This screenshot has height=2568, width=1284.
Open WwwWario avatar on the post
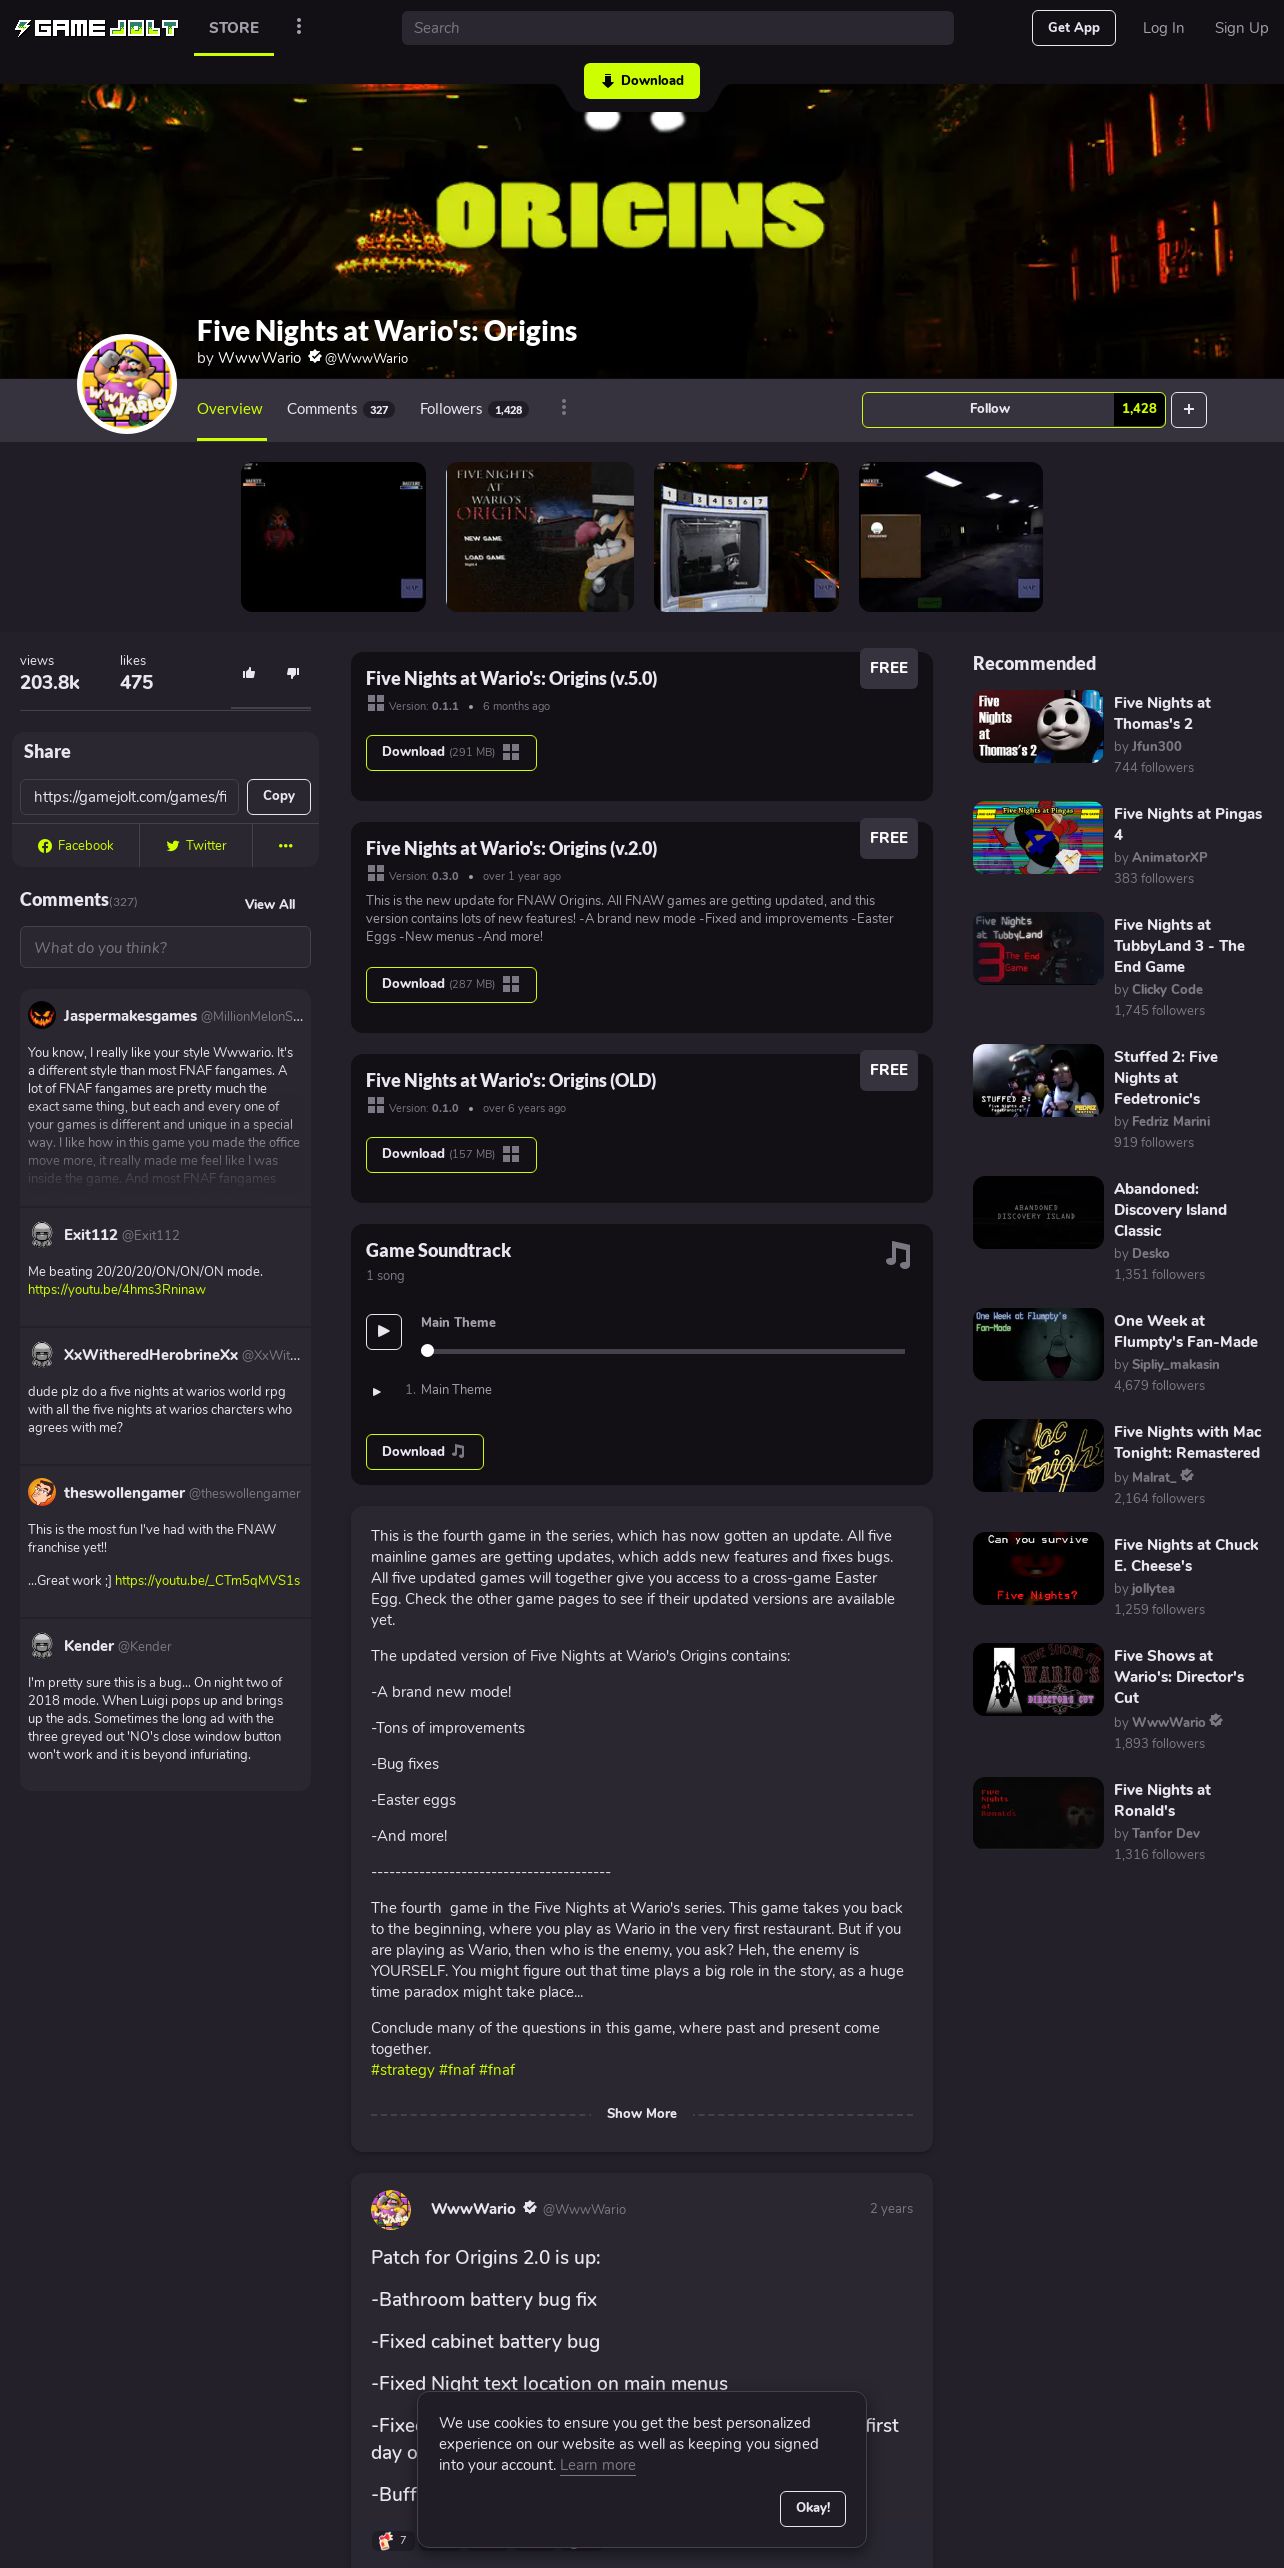point(391,2209)
